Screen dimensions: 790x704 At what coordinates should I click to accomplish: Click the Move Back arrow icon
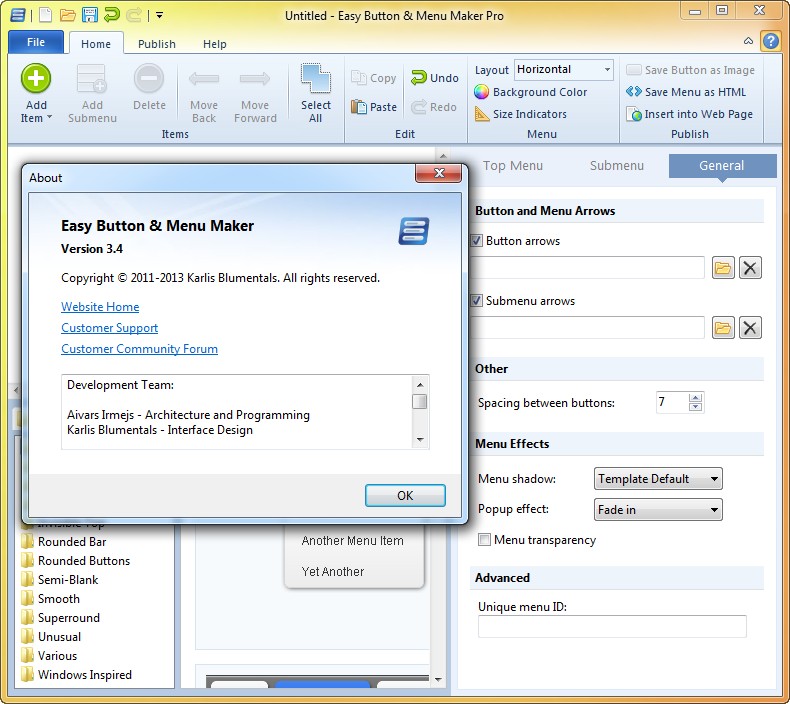coord(204,79)
